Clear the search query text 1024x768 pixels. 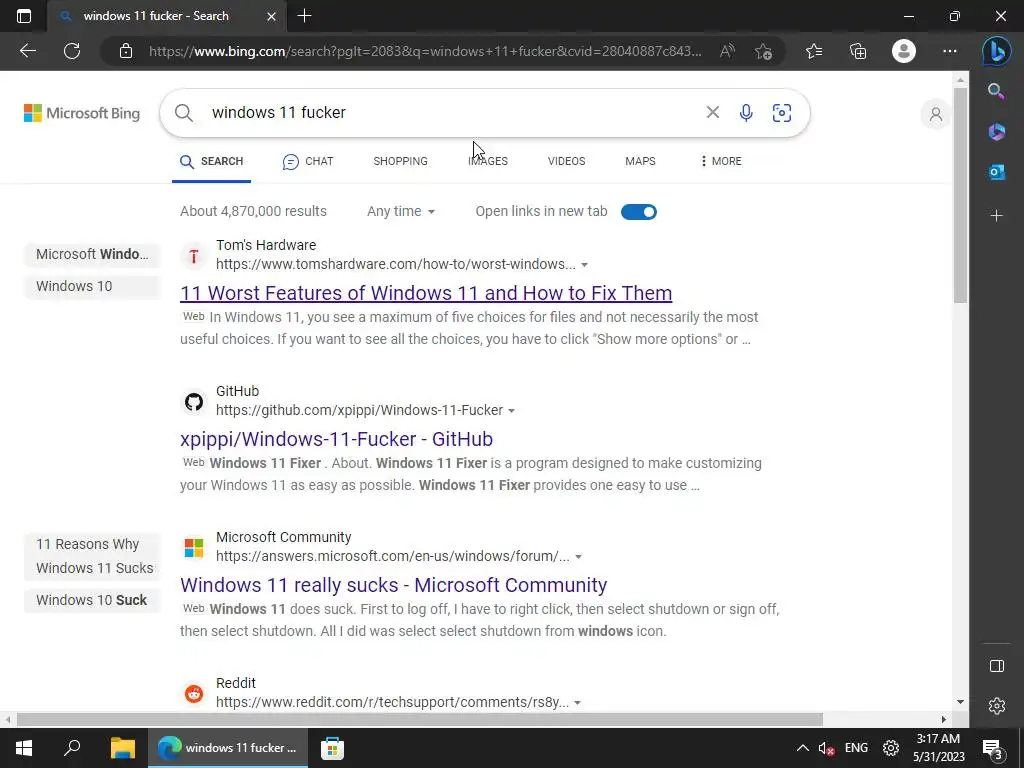(712, 112)
